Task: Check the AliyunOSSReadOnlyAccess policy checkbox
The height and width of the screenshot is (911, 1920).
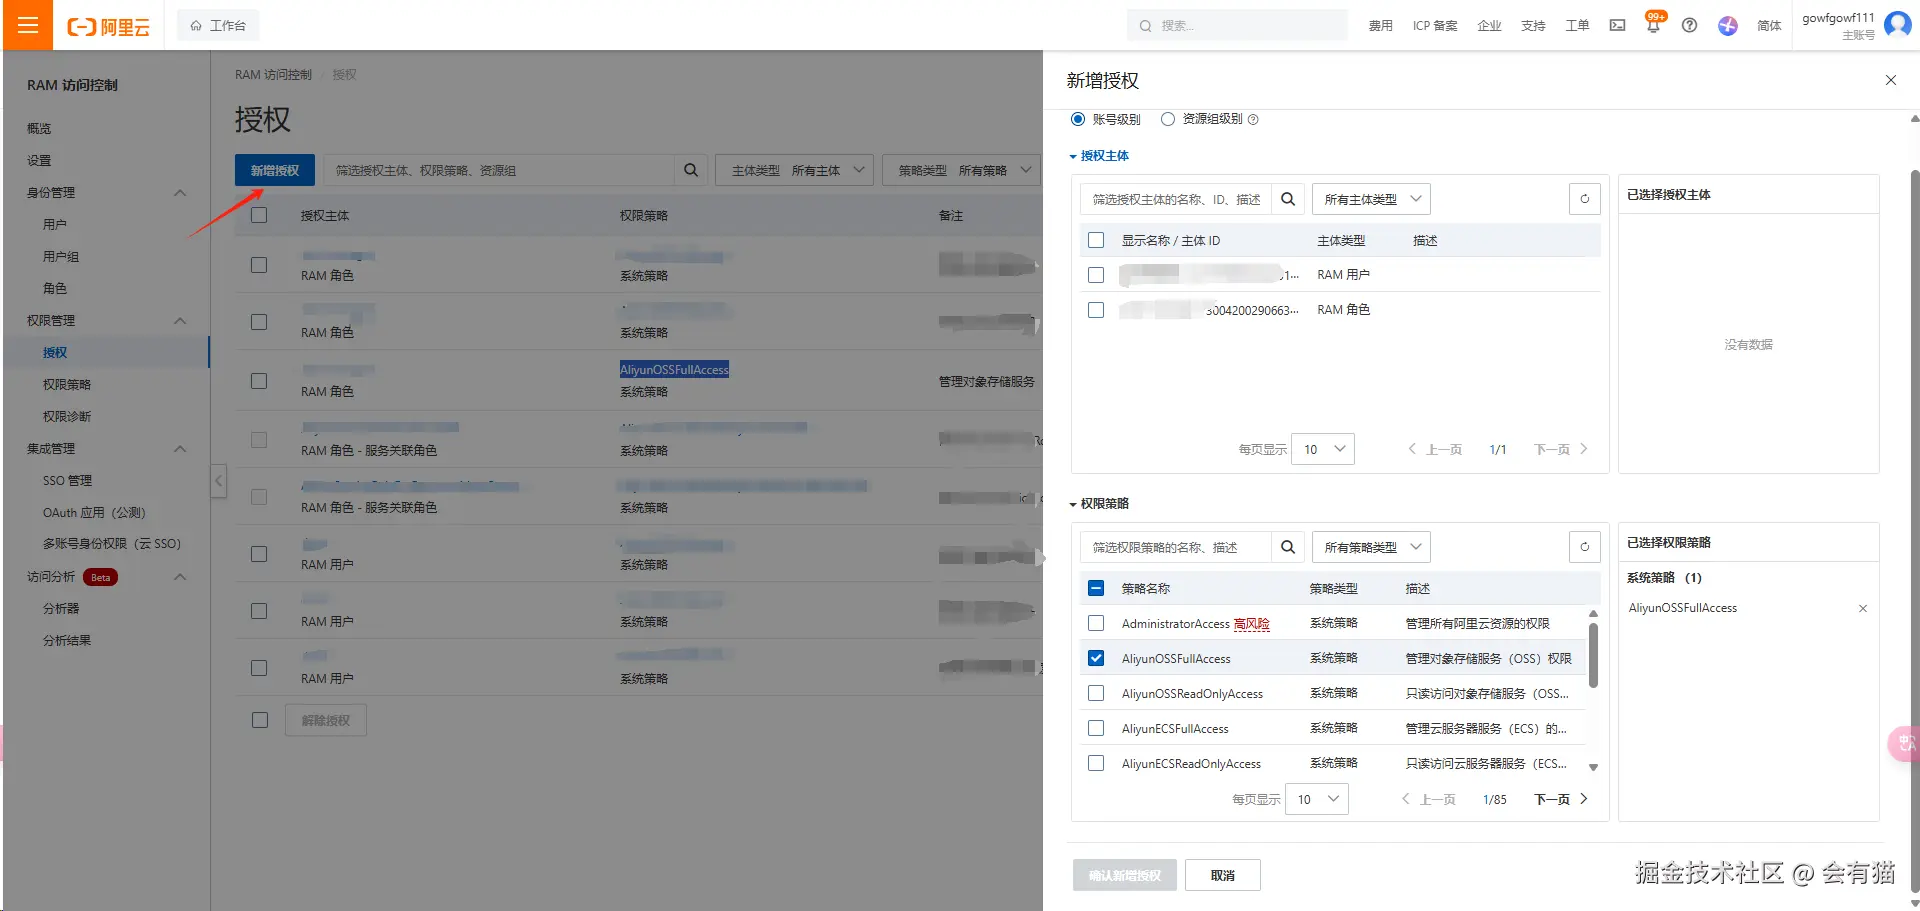Action: pyautogui.click(x=1096, y=693)
